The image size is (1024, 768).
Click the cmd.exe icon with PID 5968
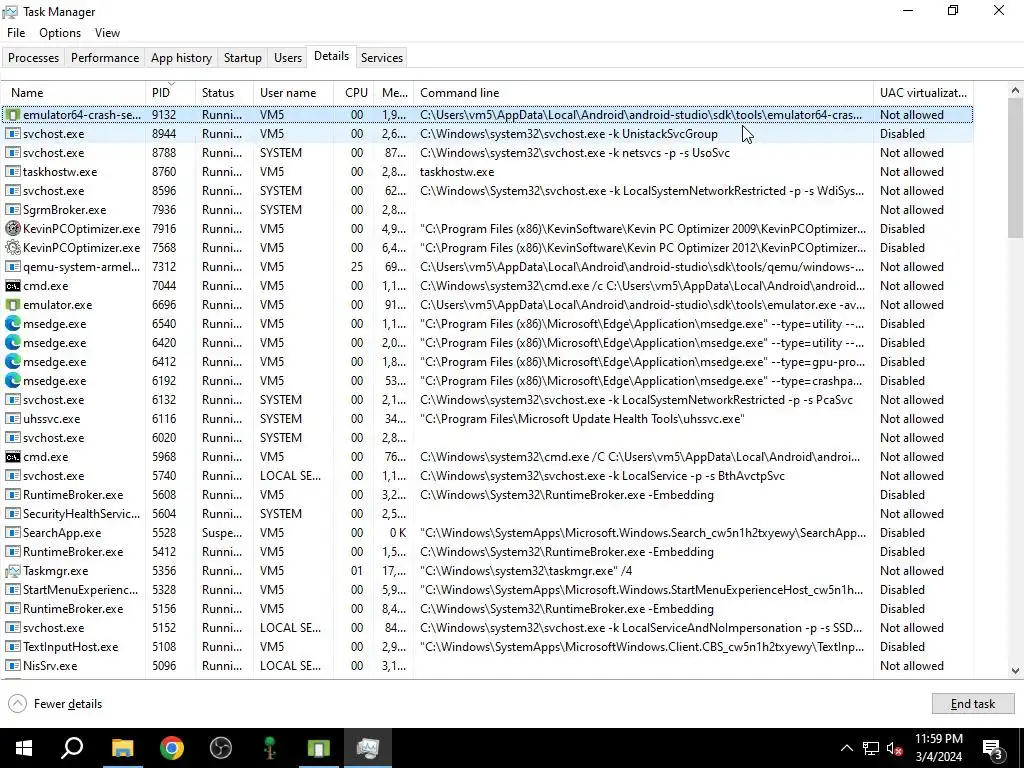[x=12, y=457]
